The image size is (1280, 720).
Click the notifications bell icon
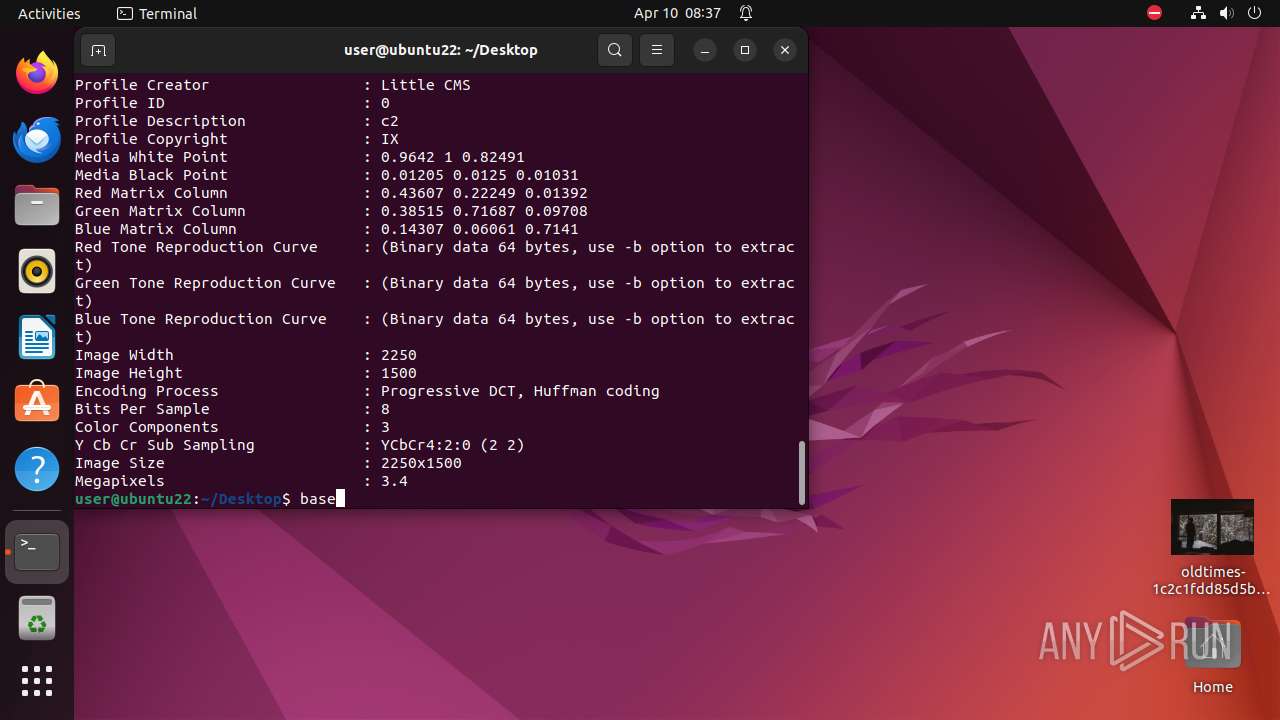pyautogui.click(x=746, y=13)
